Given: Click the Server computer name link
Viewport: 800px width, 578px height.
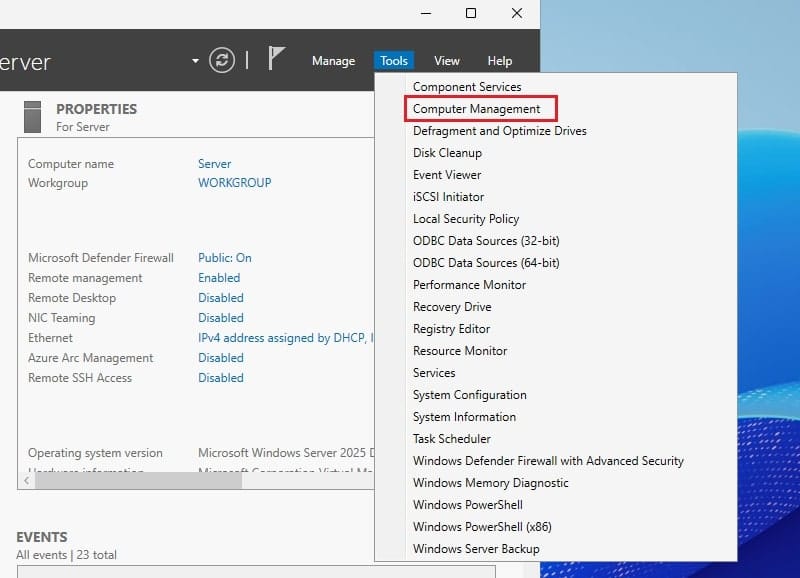Looking at the screenshot, I should (x=214, y=164).
